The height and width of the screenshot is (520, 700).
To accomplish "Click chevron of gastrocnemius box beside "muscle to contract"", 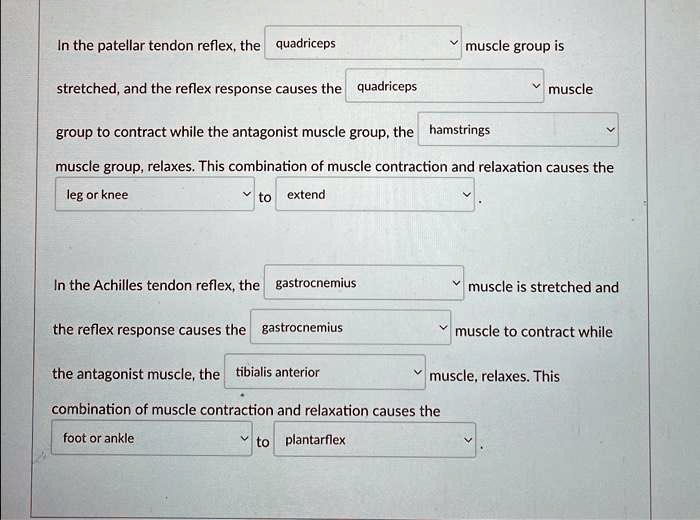I will 443,327.
